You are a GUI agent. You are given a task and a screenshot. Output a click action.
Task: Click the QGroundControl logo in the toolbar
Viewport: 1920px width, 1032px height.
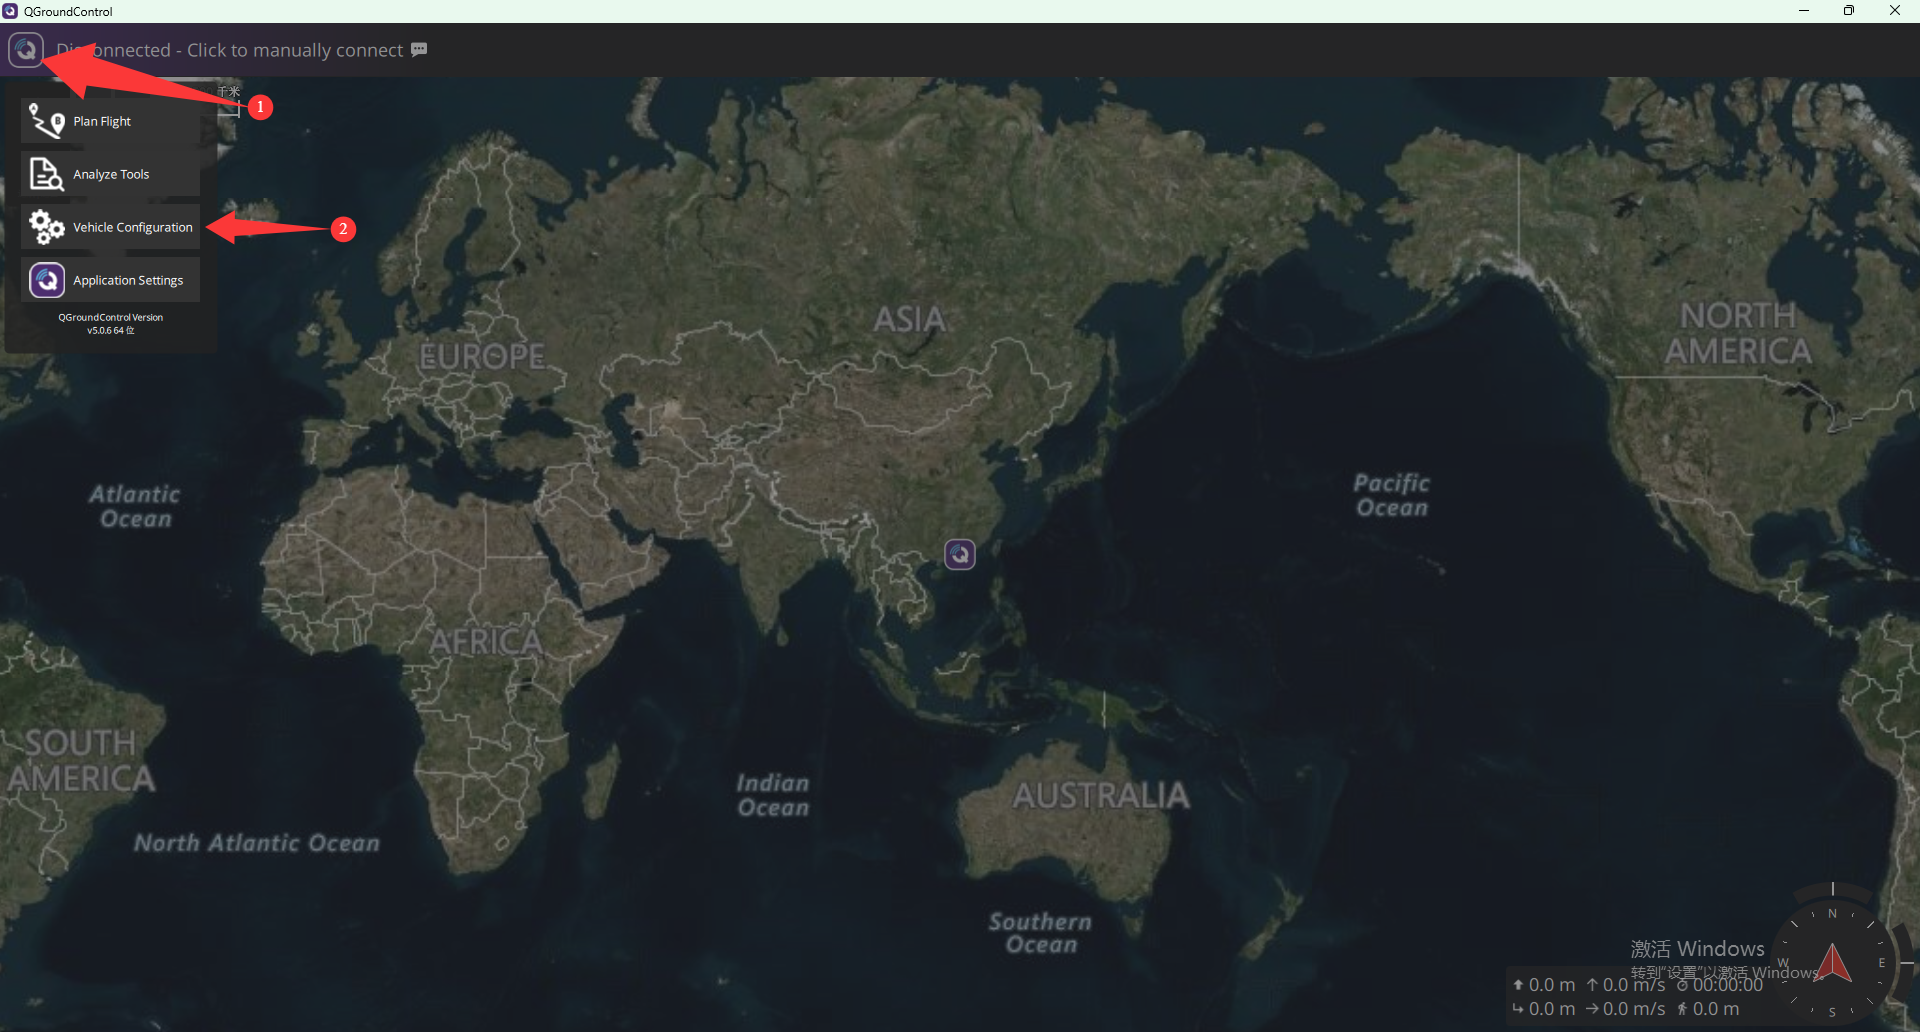26,49
